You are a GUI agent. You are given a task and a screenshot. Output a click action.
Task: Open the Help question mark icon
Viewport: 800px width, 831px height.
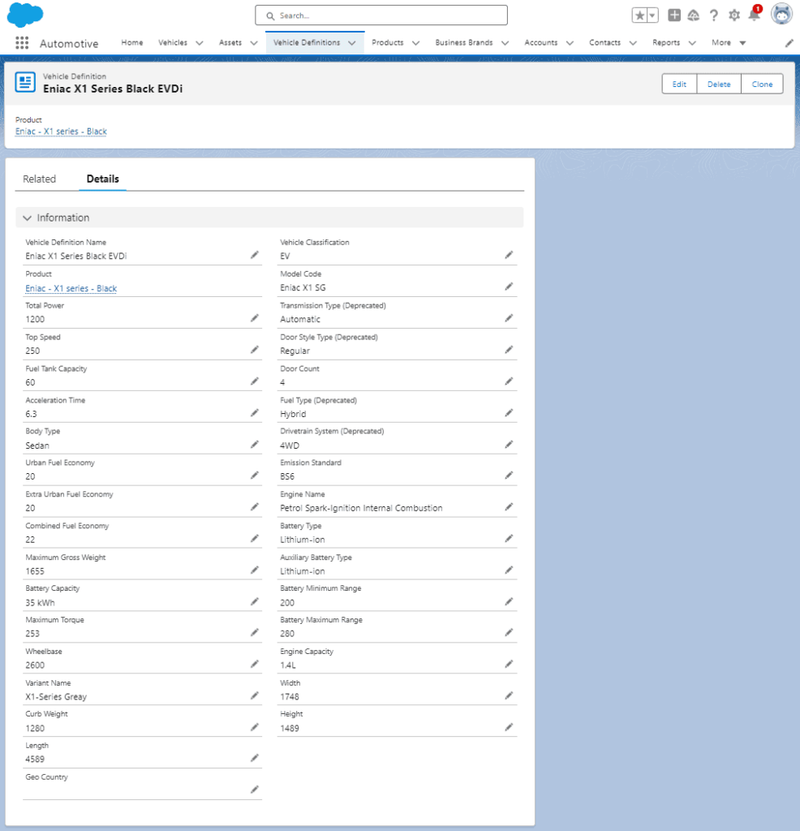[x=714, y=15]
